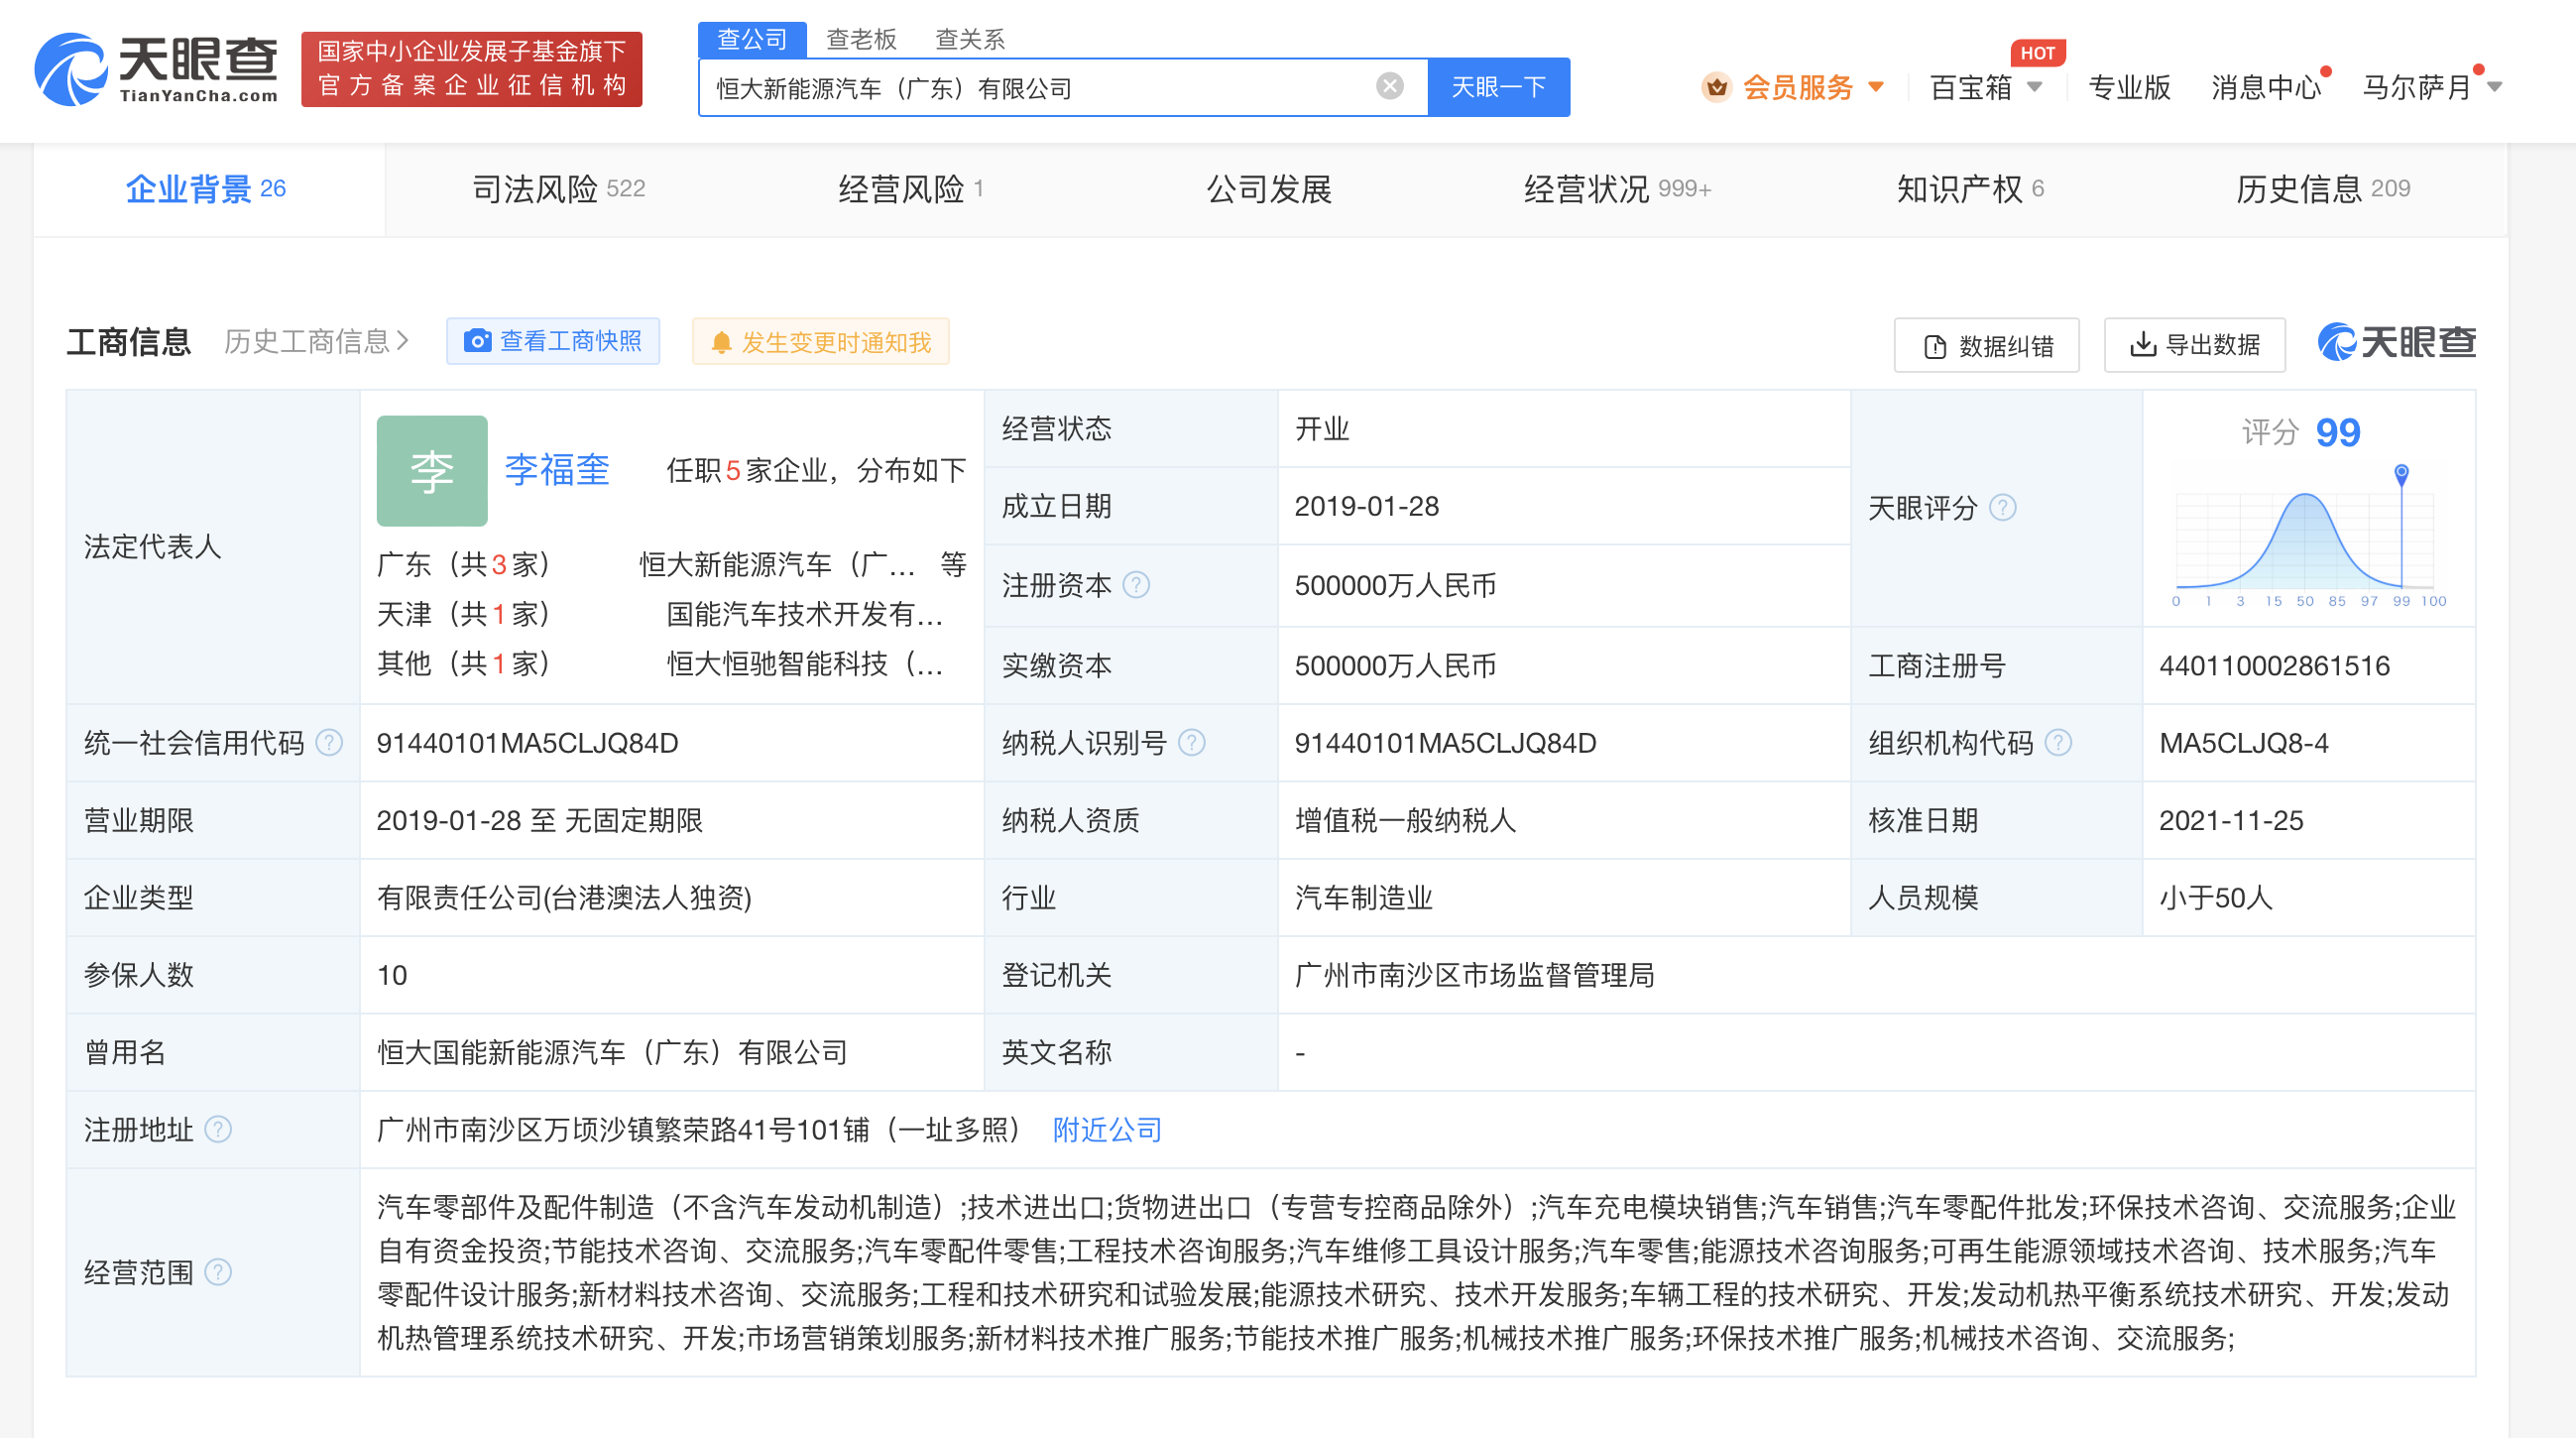
Task: Click establishment date 2019-01-28
Action: point(1366,506)
